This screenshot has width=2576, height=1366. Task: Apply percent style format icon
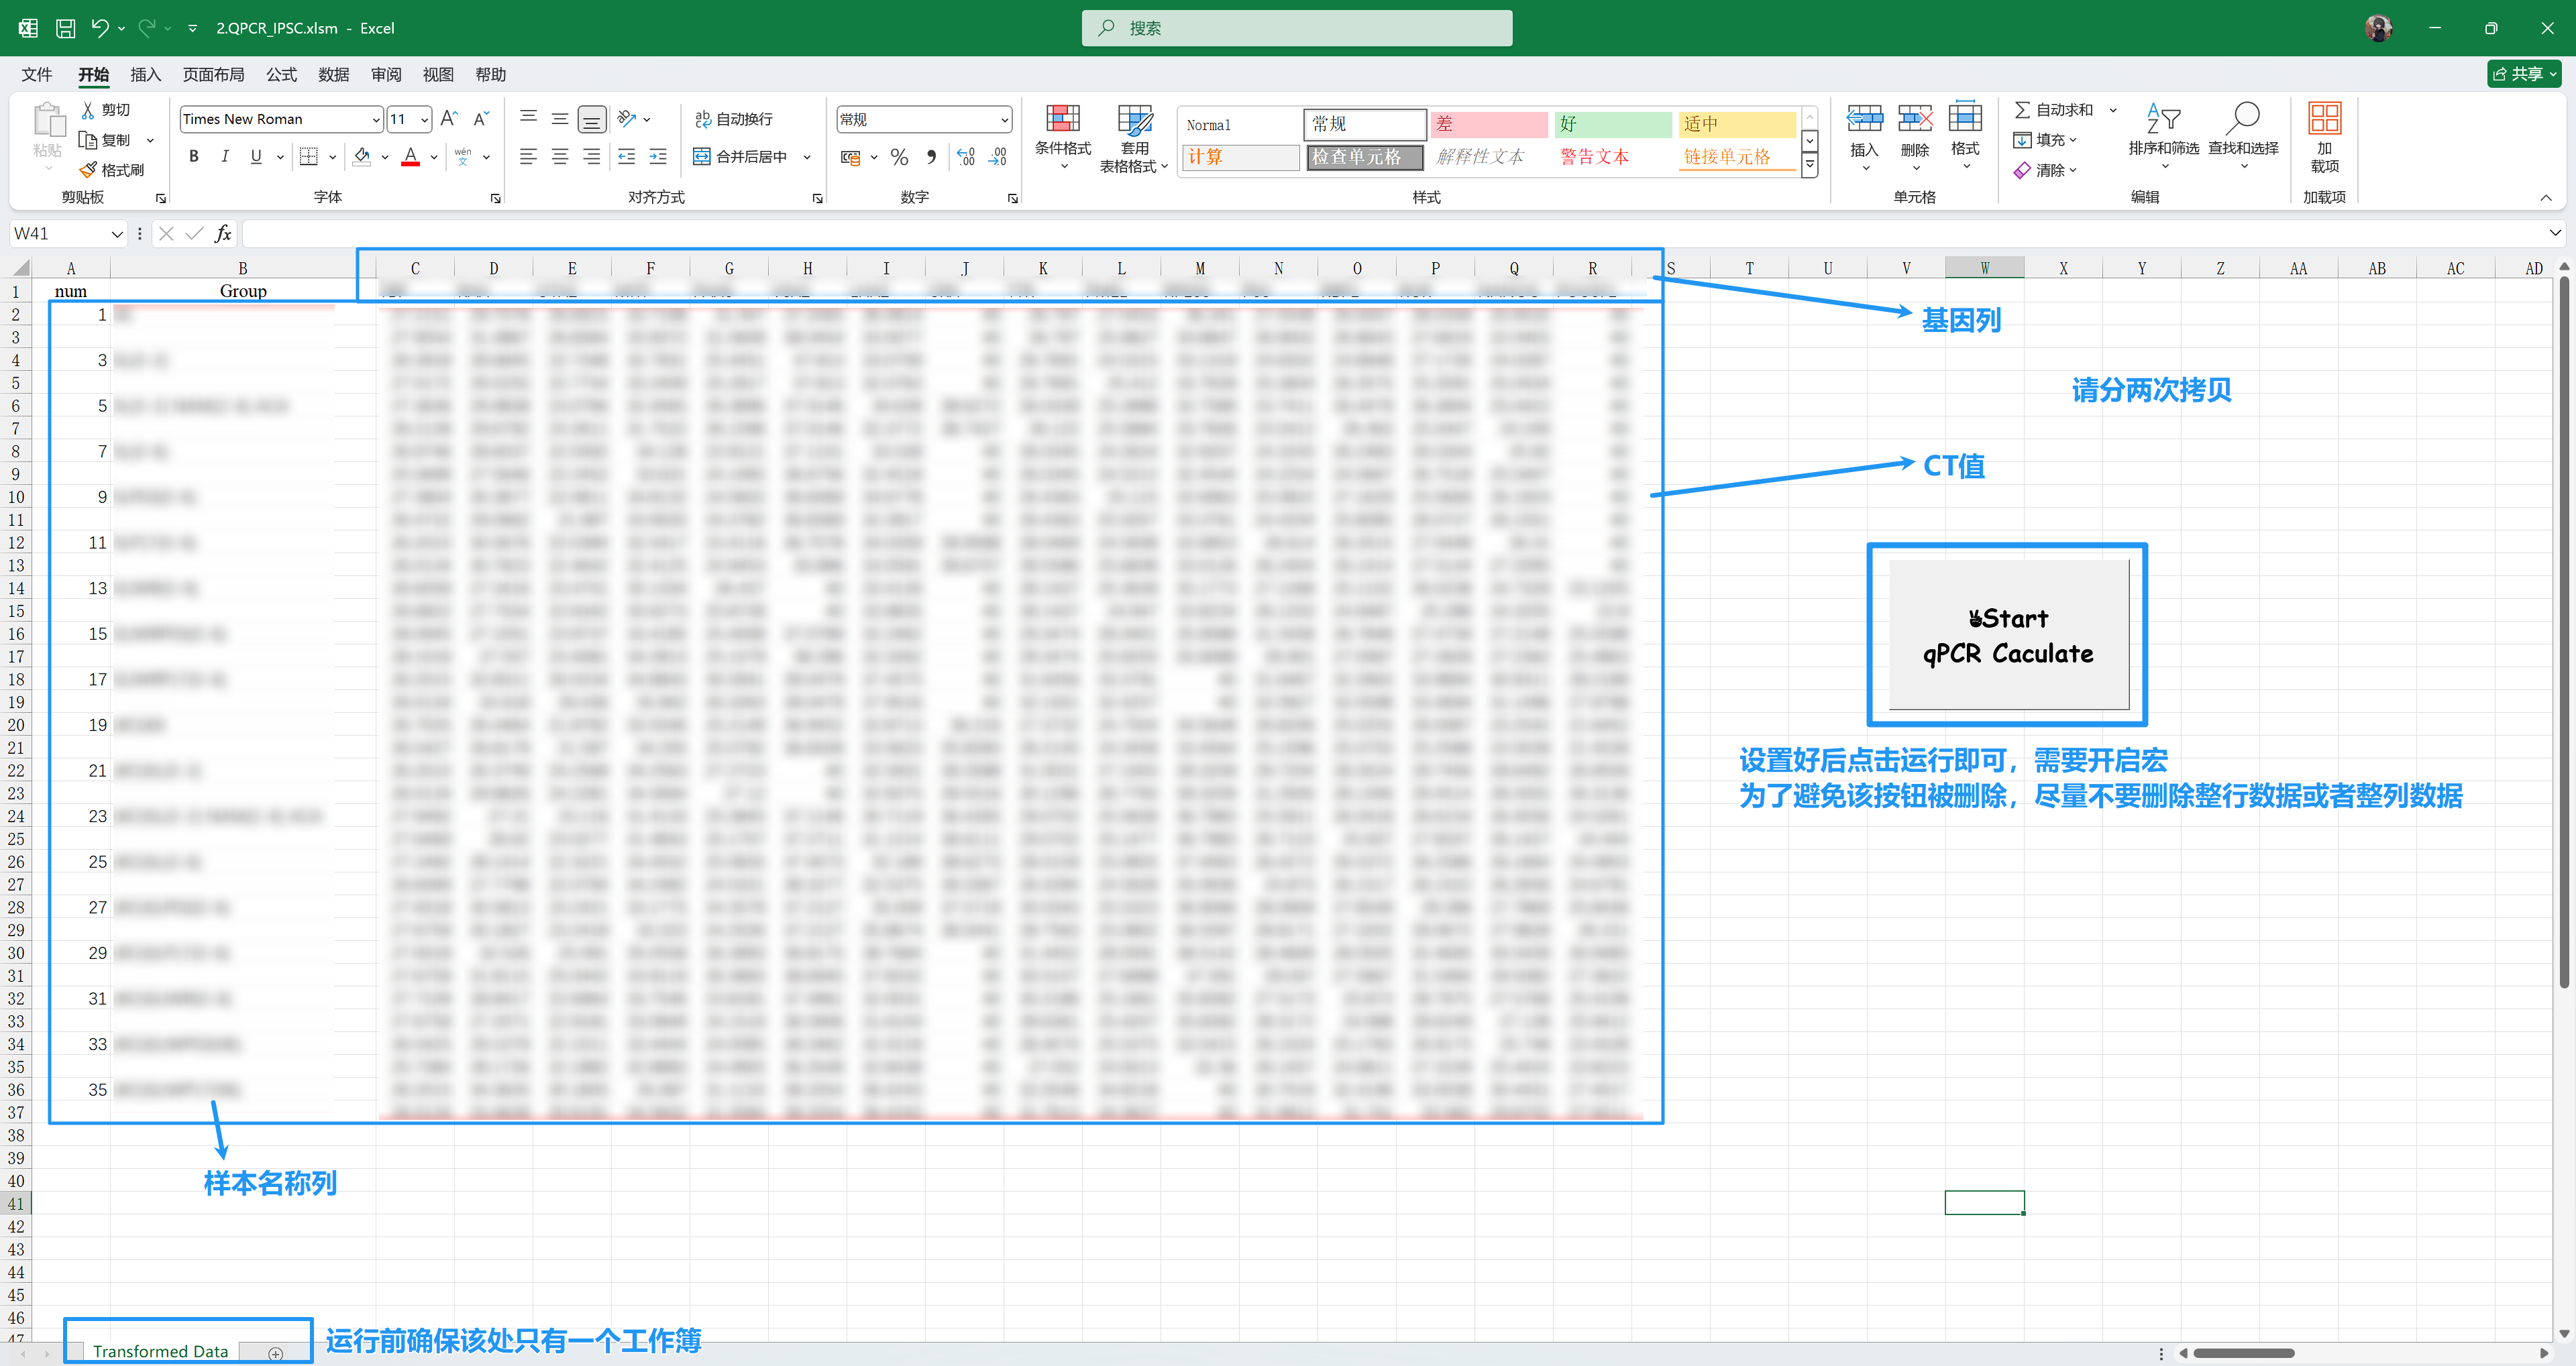[x=899, y=157]
